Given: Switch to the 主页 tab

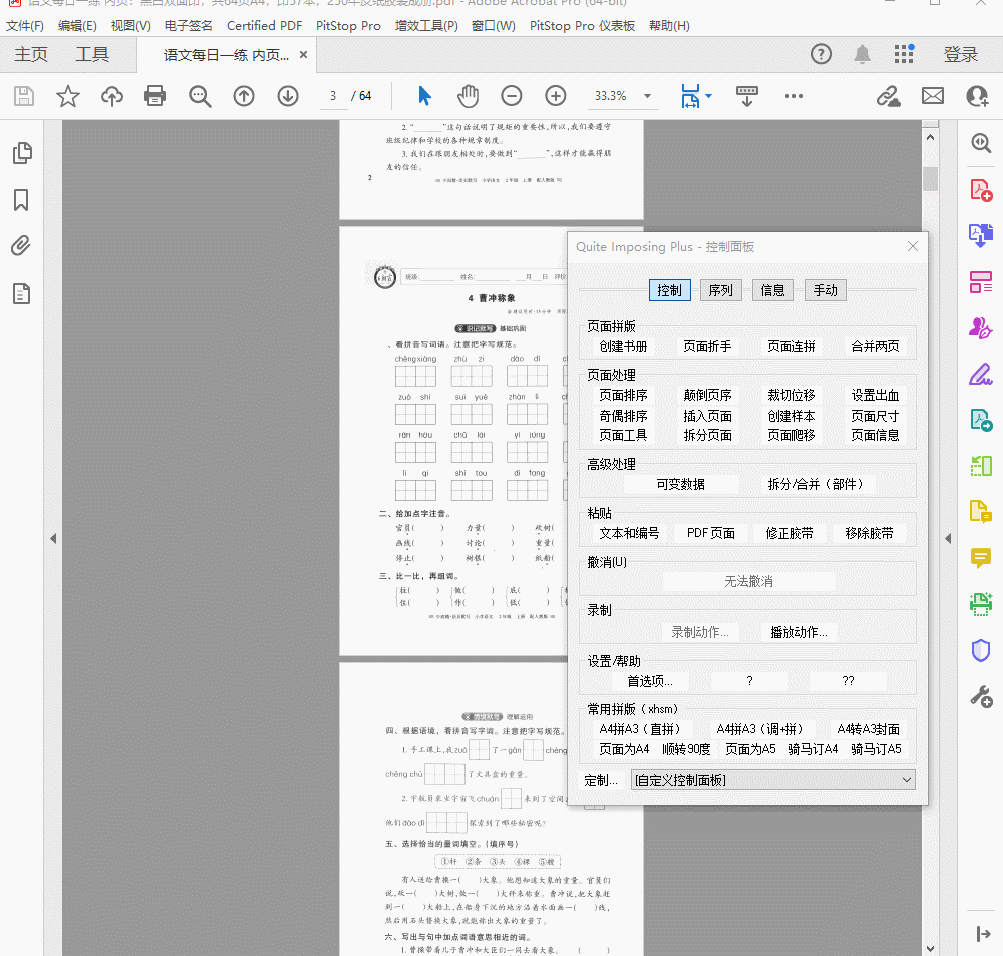Looking at the screenshot, I should [x=31, y=54].
